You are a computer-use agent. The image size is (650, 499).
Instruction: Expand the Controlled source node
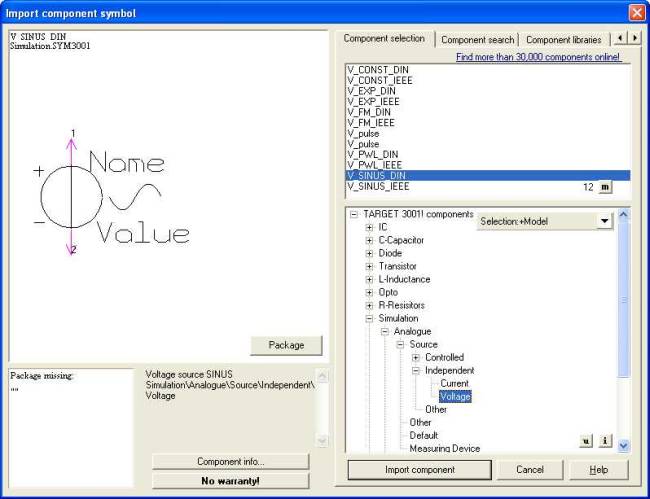(x=416, y=358)
